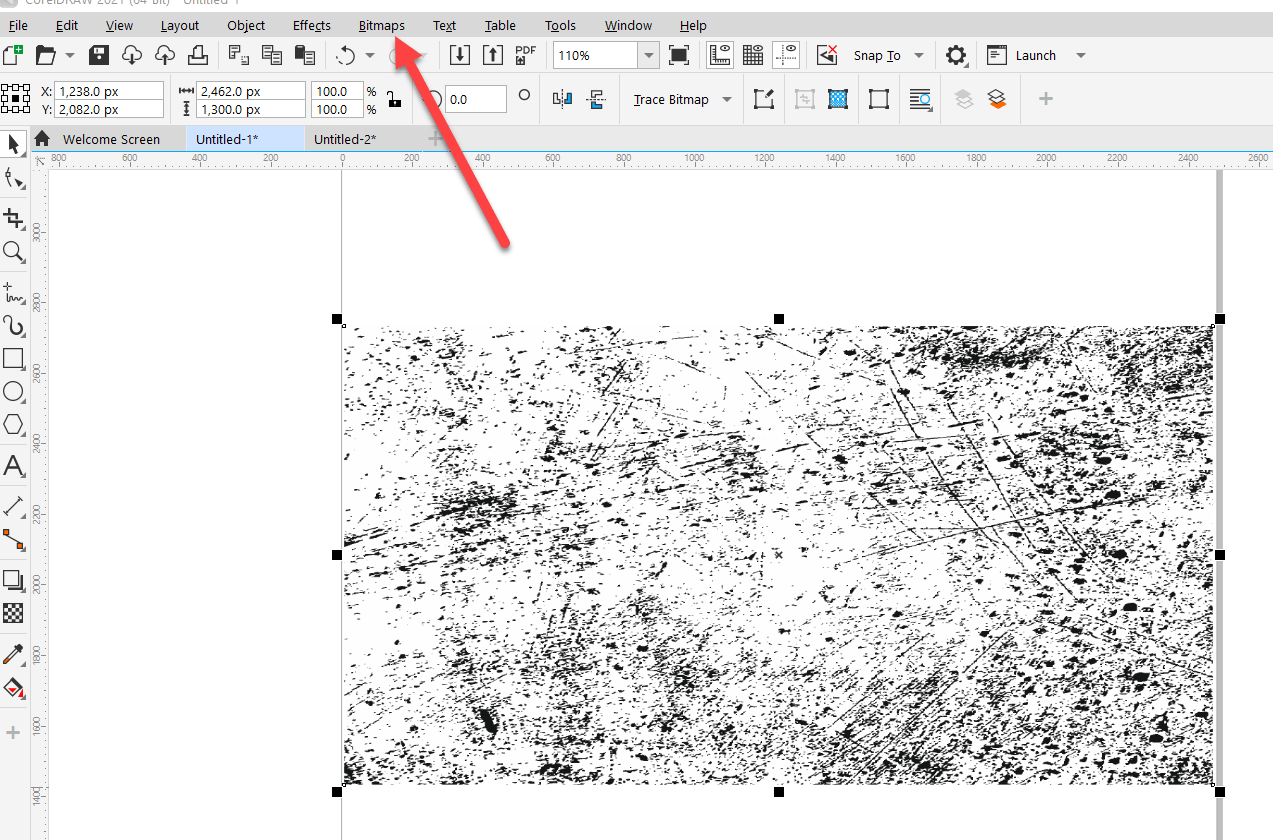Open the wrap text flyout

point(920,99)
